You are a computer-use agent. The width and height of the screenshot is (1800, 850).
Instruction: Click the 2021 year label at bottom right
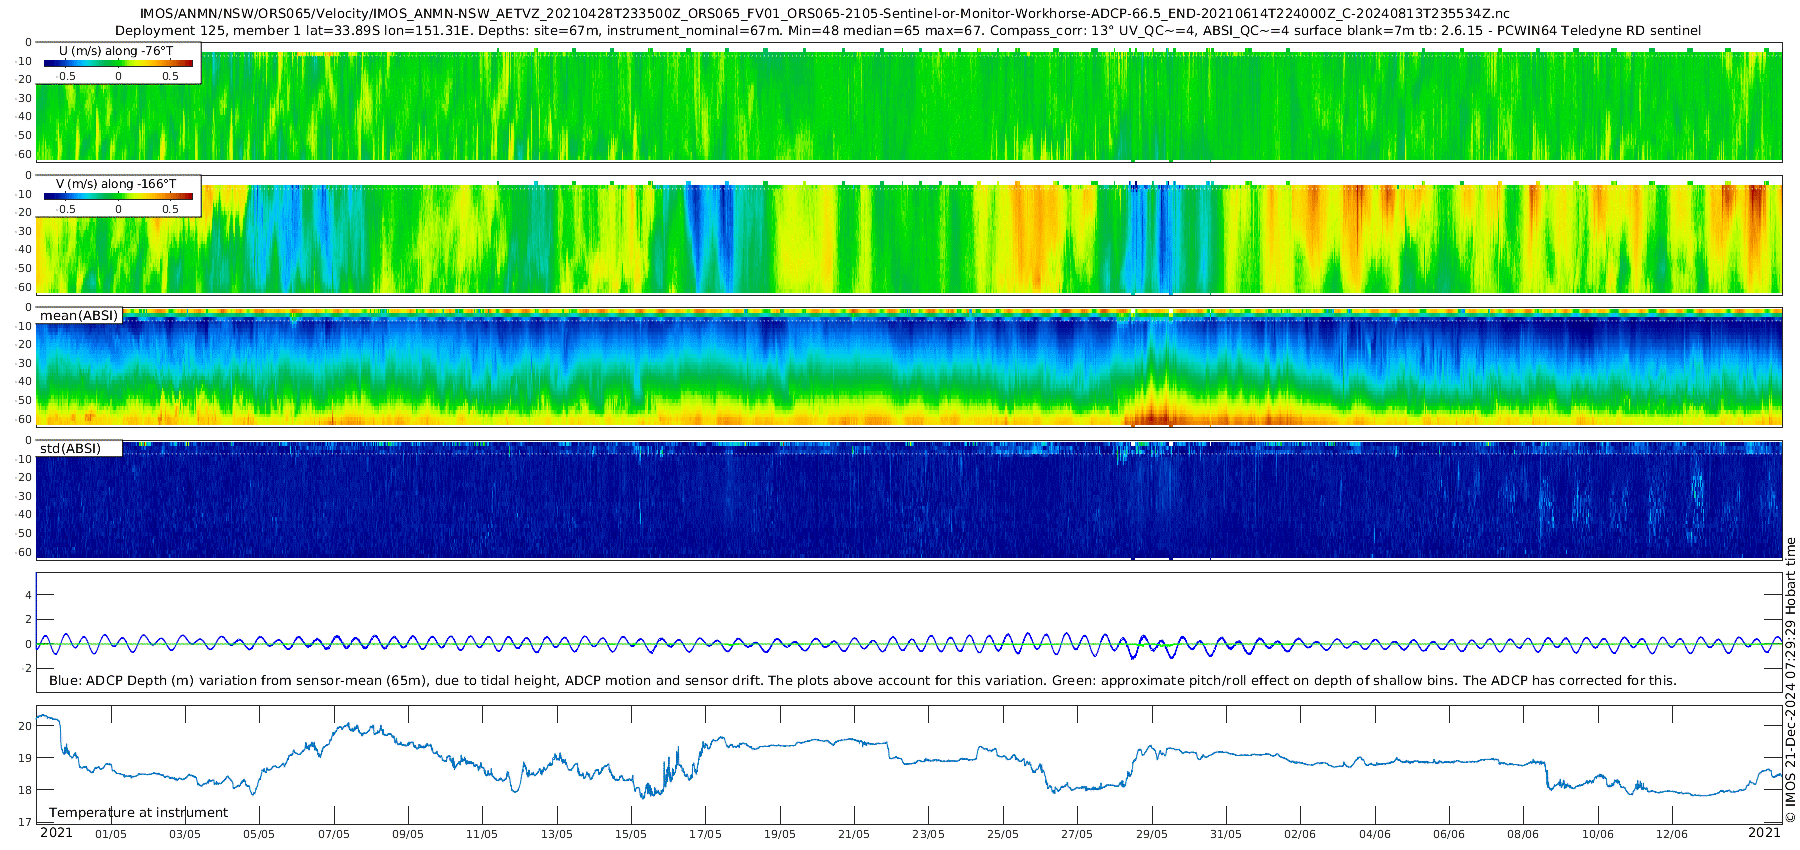tap(1764, 833)
